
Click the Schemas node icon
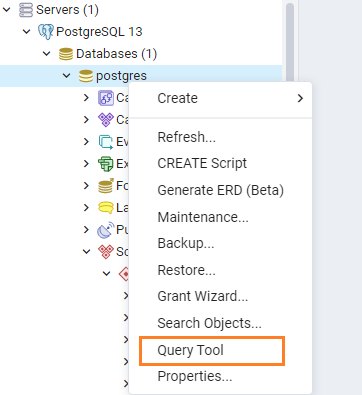click(x=106, y=252)
